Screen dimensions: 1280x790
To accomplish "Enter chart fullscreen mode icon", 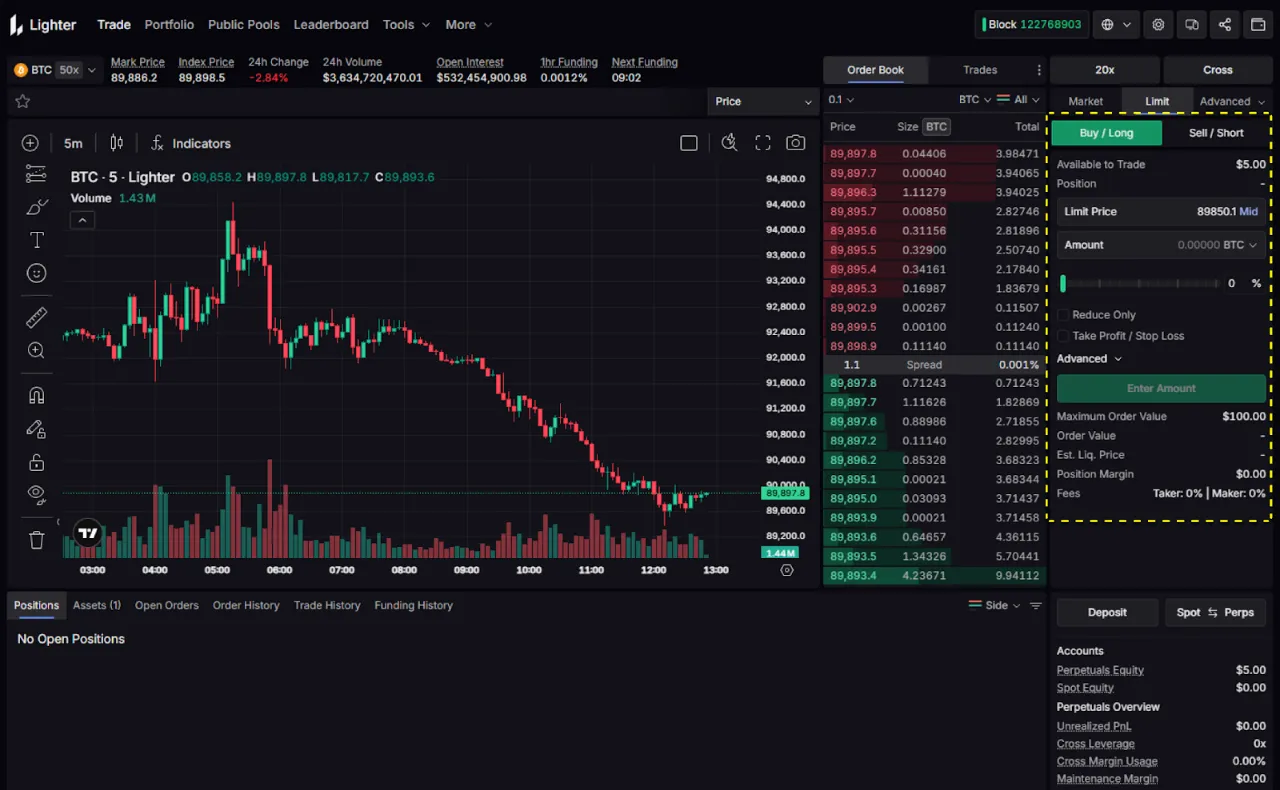I will [763, 143].
